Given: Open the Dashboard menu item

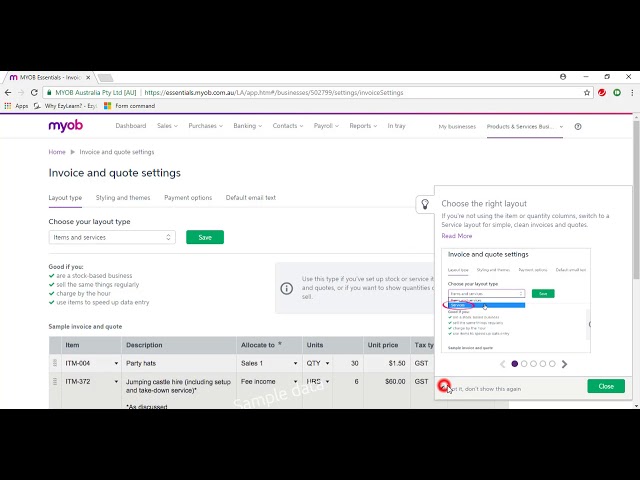Looking at the screenshot, I should tap(131, 126).
